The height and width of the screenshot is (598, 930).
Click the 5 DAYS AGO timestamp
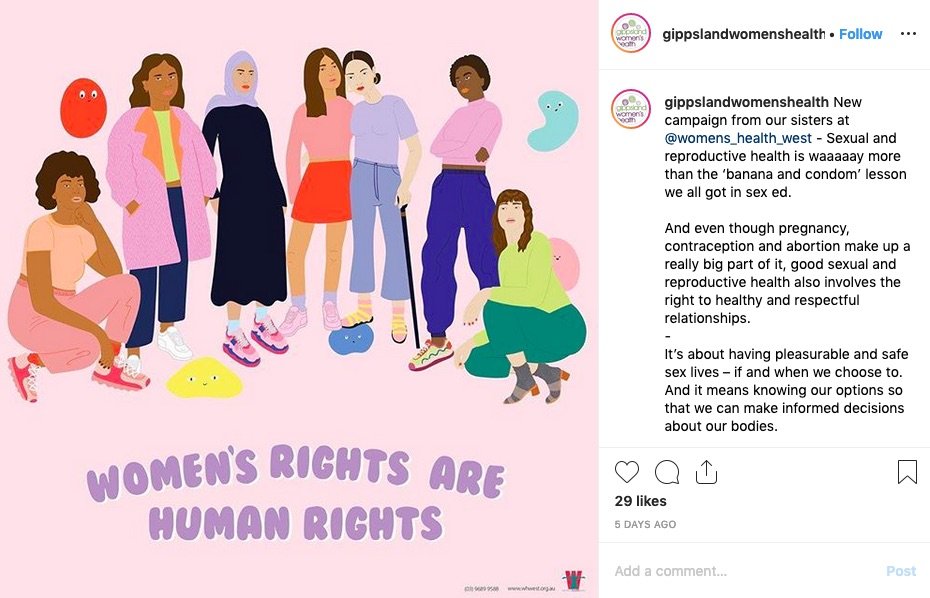click(x=645, y=524)
